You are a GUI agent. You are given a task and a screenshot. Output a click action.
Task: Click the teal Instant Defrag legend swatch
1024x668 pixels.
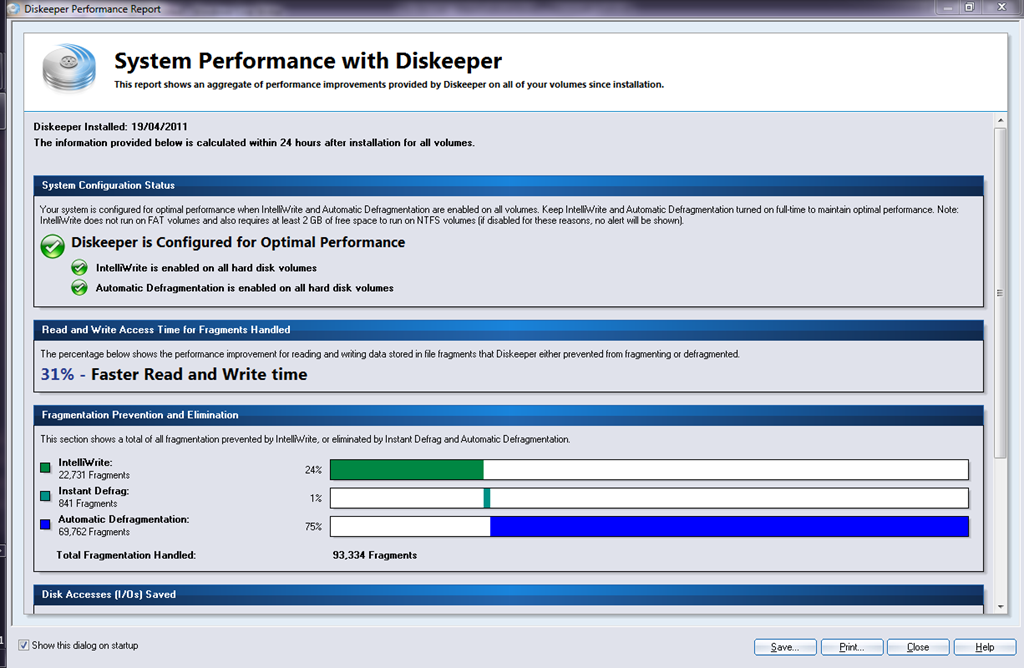click(x=45, y=496)
